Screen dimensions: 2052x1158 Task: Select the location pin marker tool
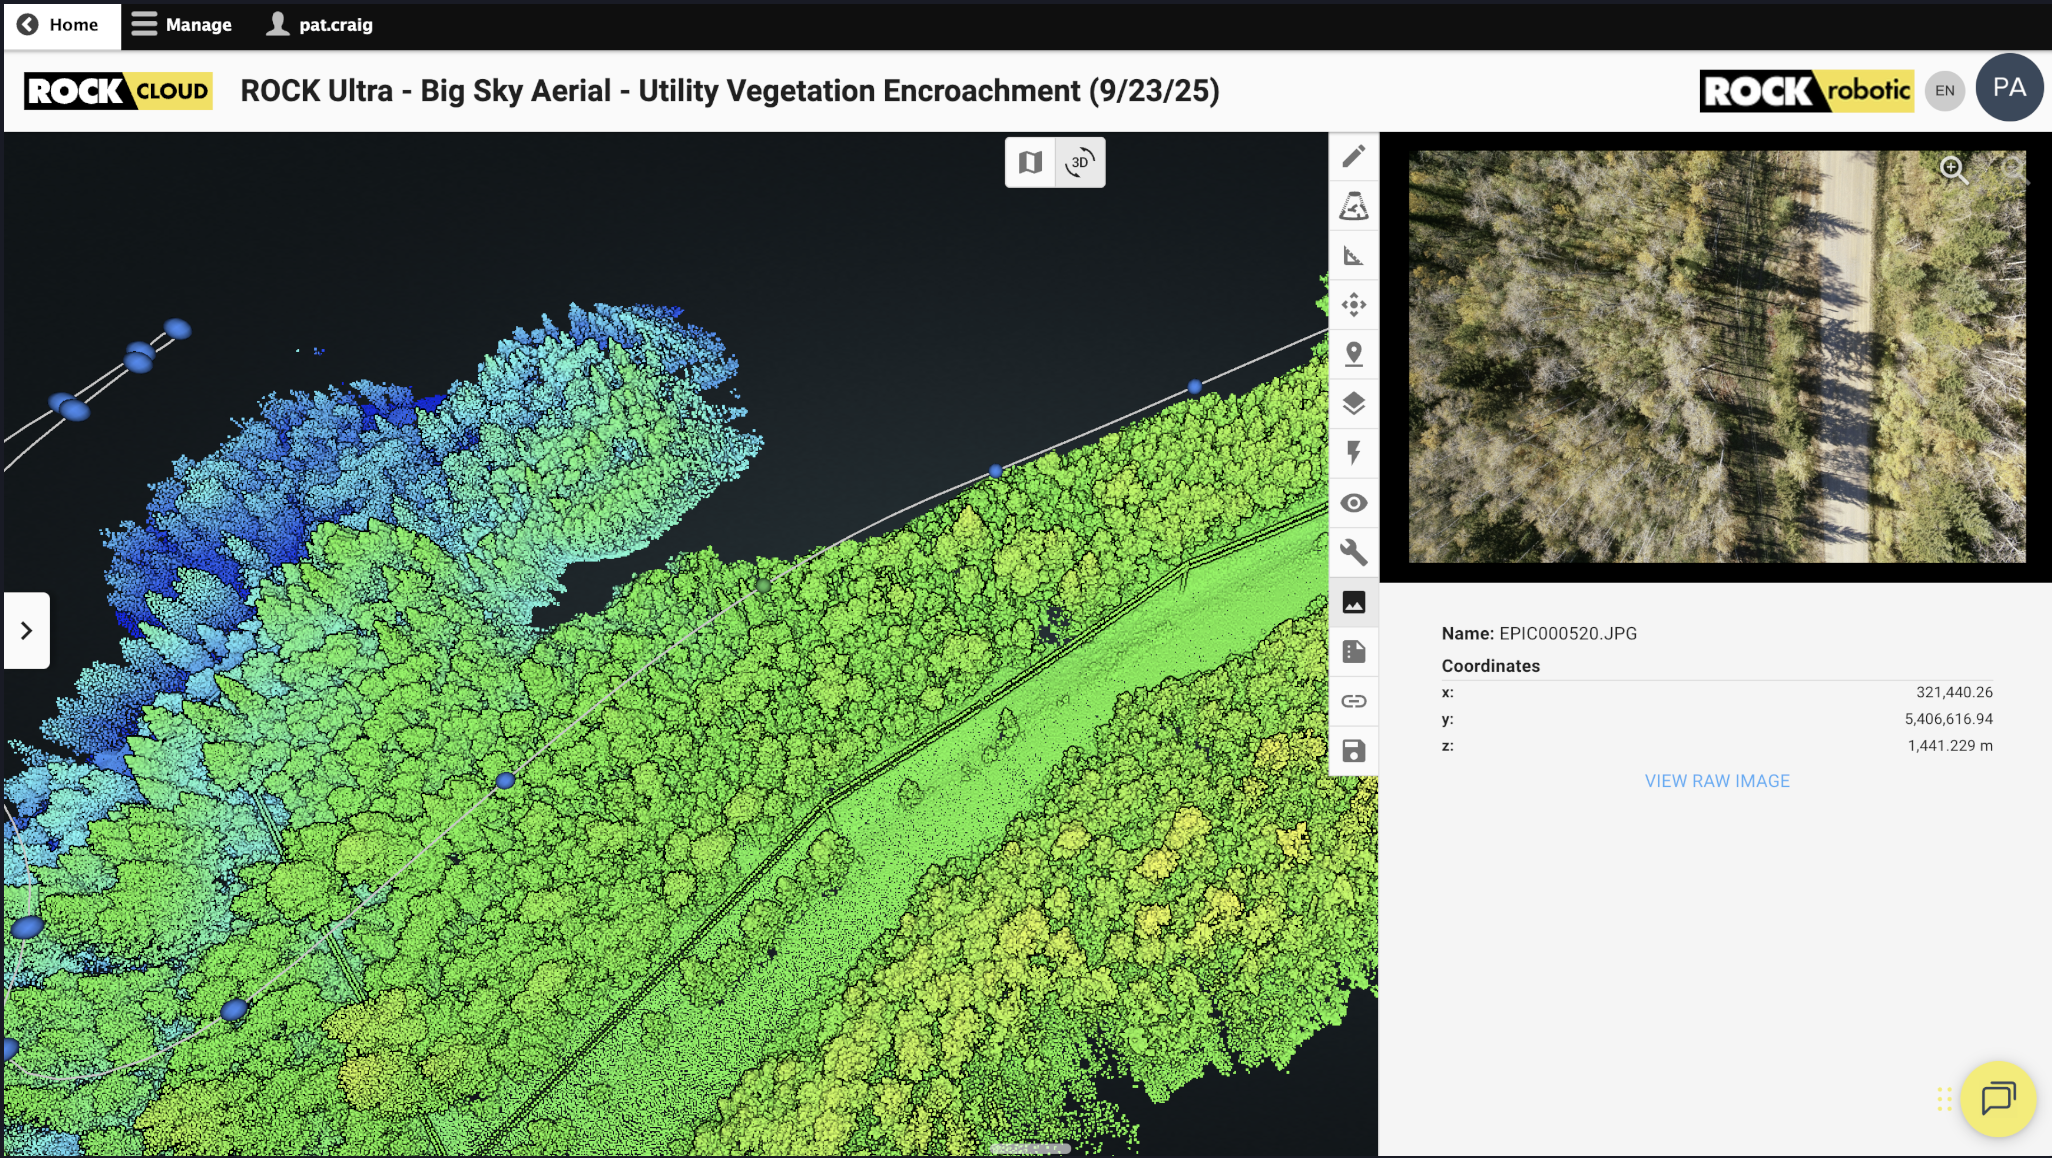coord(1353,354)
